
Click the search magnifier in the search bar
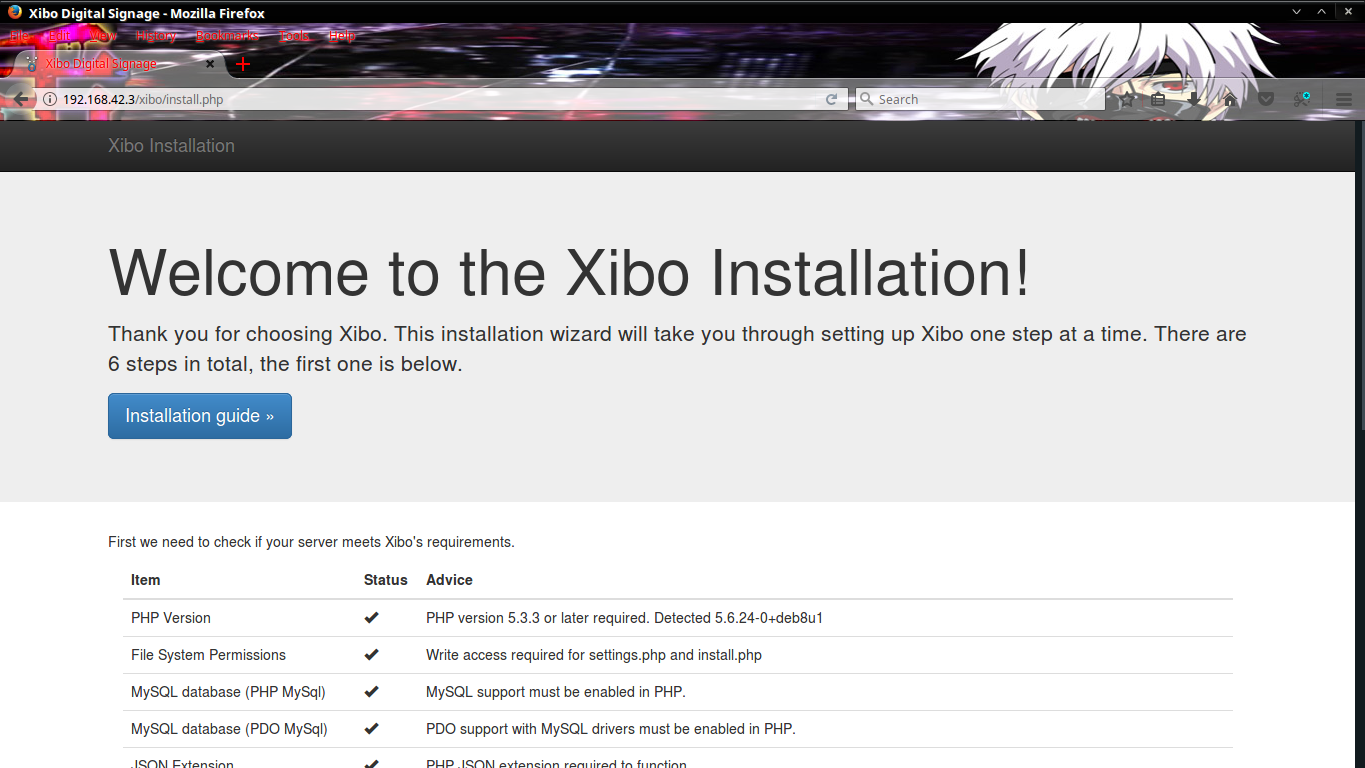point(866,98)
